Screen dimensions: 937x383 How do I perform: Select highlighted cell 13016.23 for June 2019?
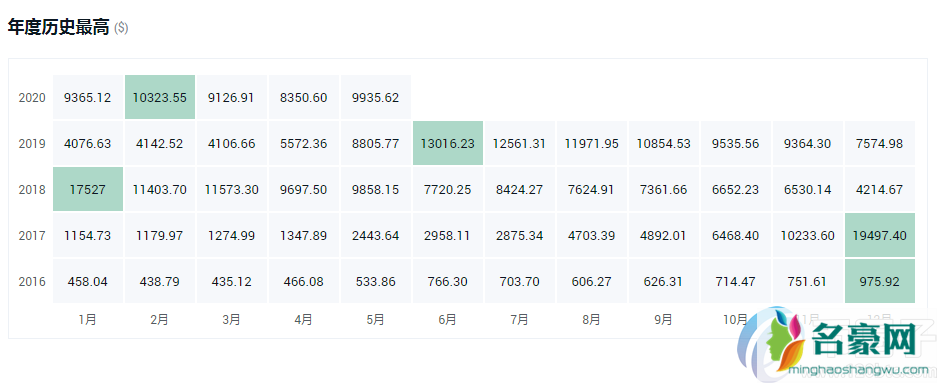click(448, 143)
